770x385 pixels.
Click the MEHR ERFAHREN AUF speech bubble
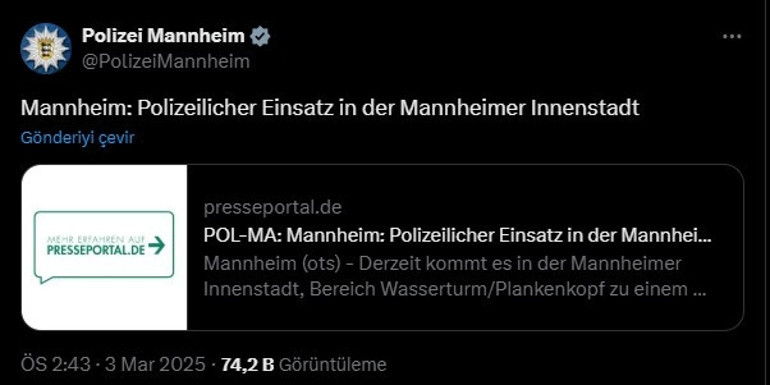104,247
